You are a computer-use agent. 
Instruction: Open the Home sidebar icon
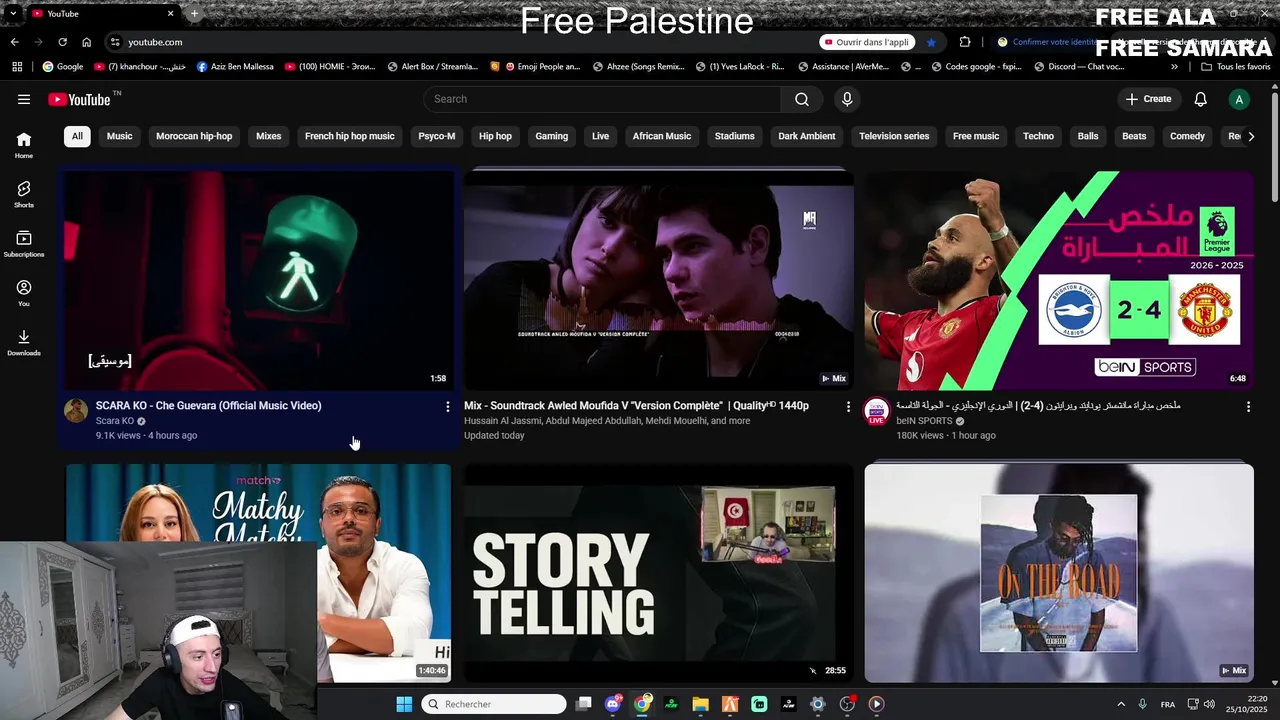24,145
